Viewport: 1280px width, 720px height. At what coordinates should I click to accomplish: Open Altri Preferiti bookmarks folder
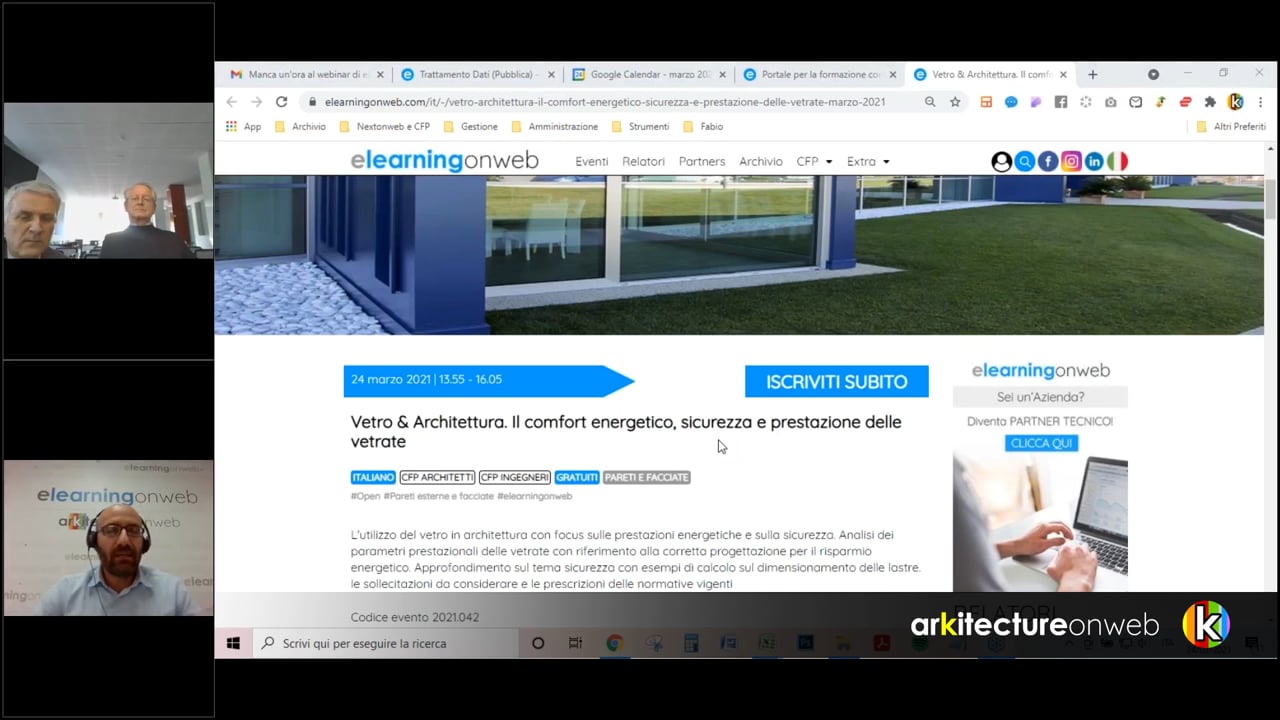coord(1231,127)
